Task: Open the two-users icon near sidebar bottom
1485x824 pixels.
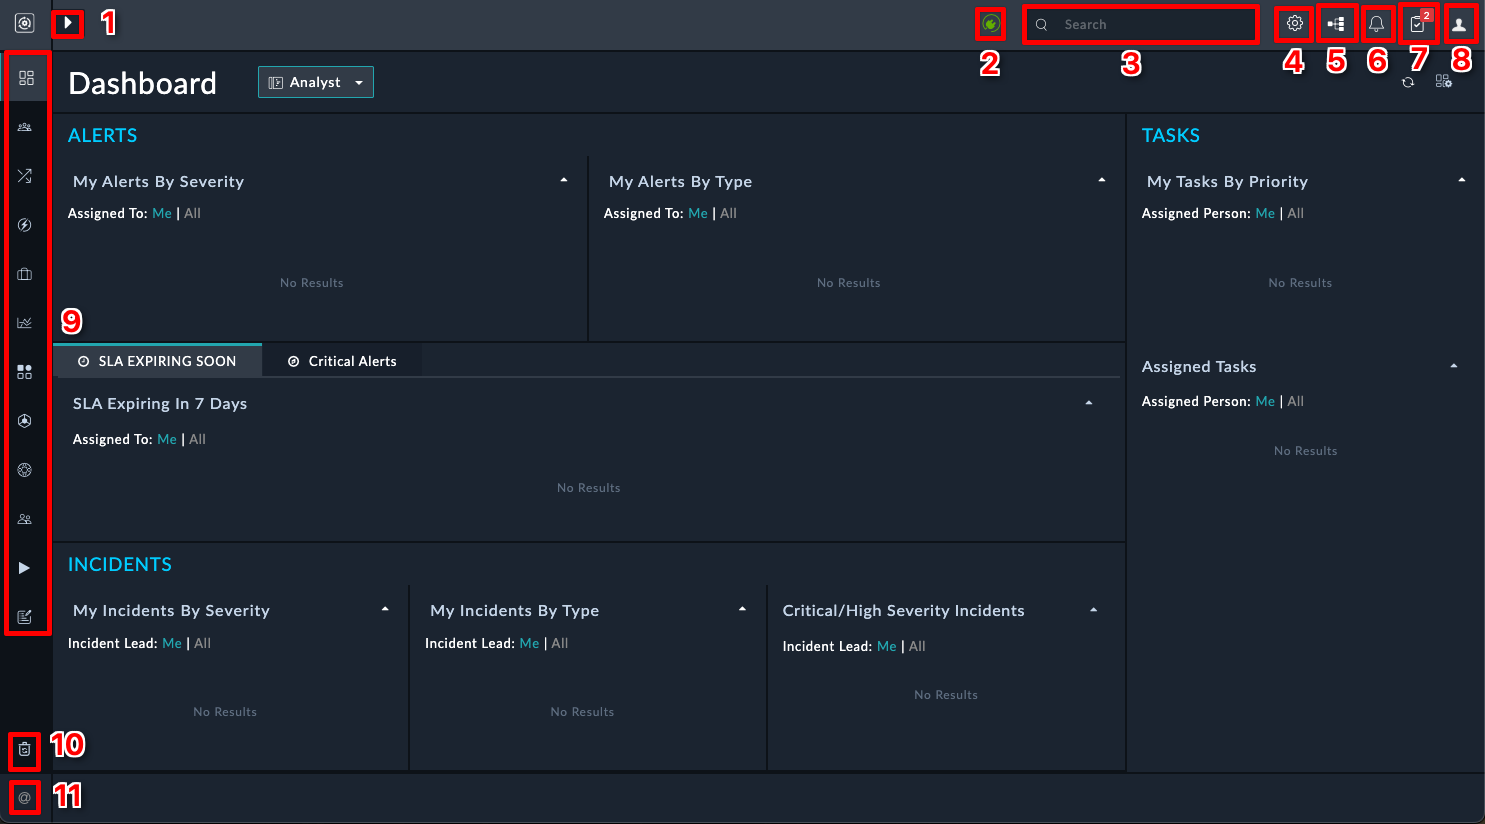Action: (x=25, y=519)
